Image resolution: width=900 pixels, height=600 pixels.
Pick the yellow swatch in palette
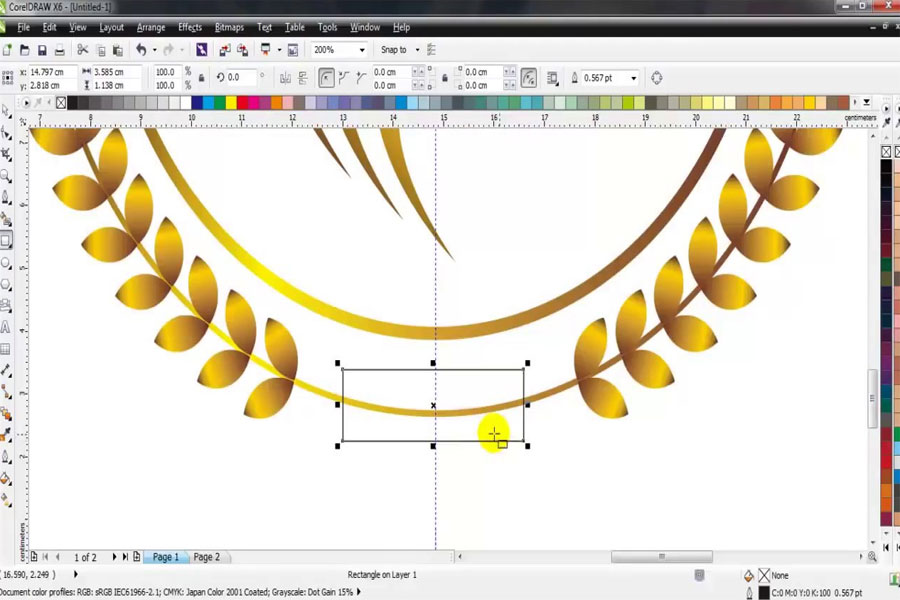(231, 103)
